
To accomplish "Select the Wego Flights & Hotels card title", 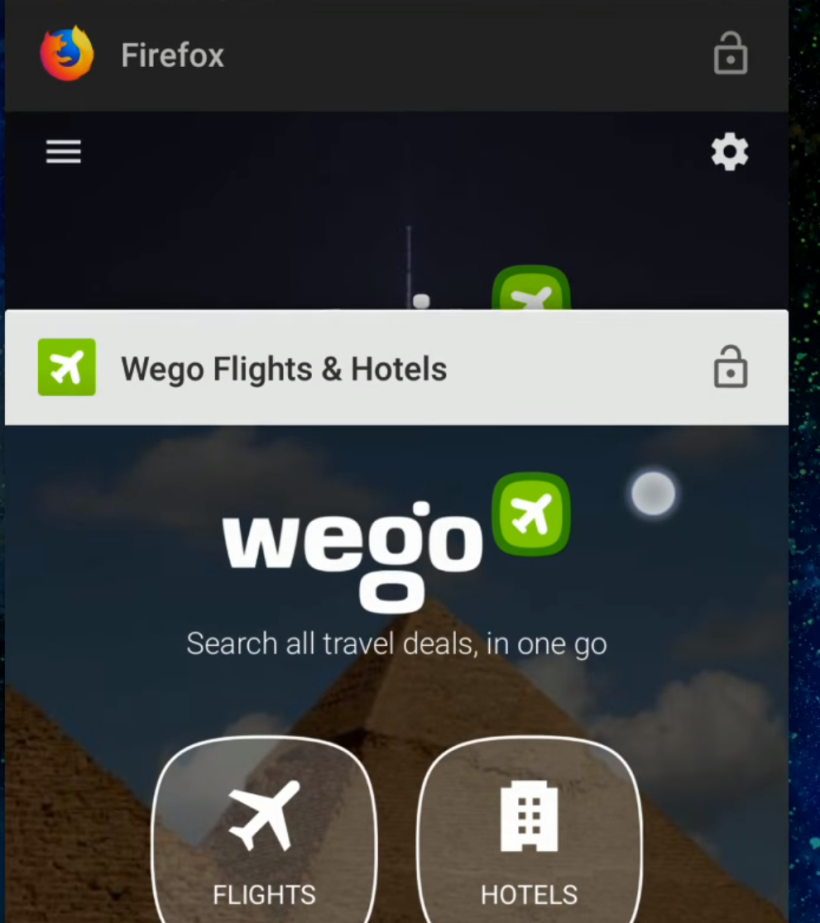I will 284,369.
